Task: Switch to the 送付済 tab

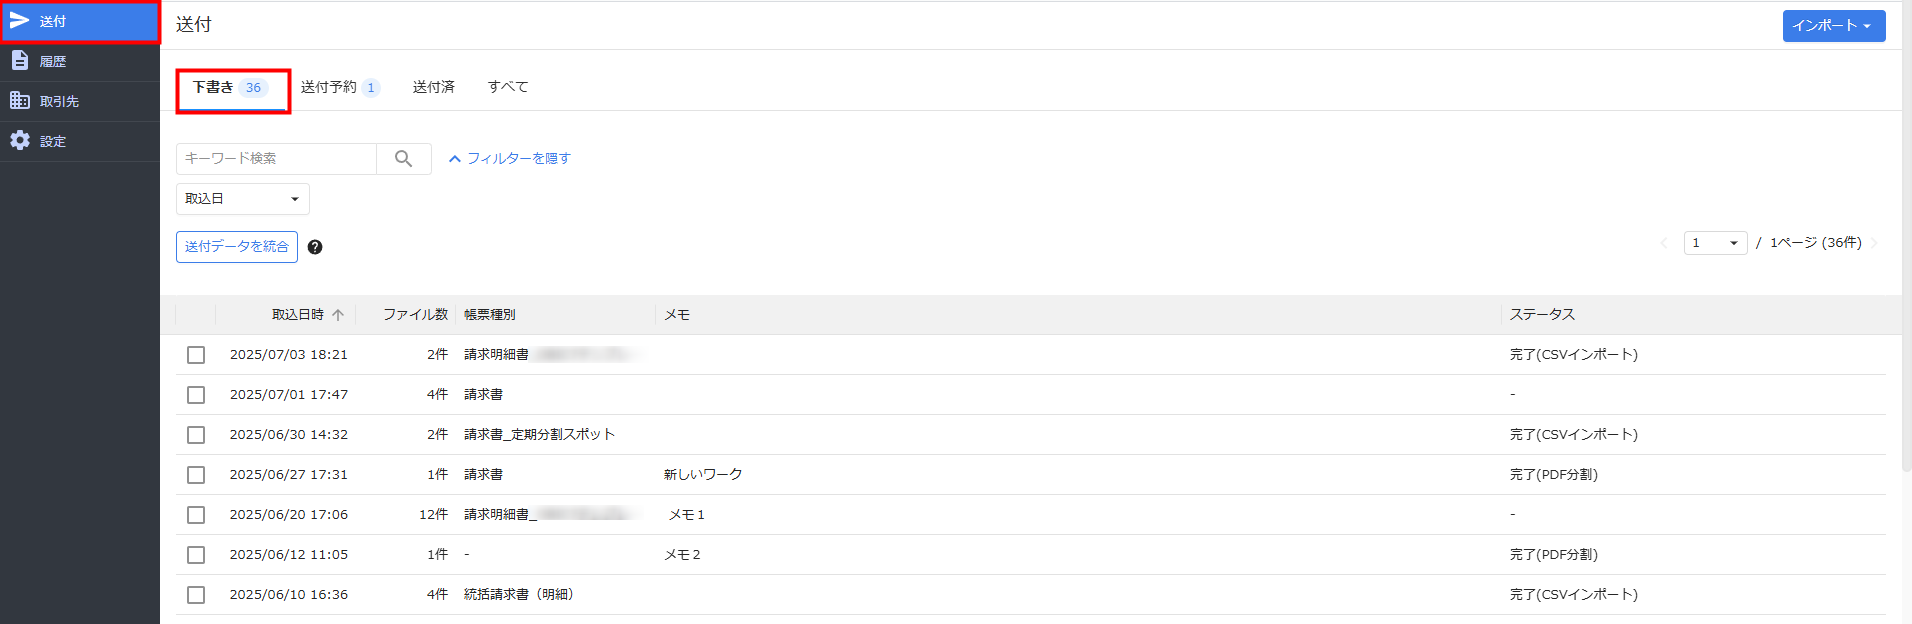Action: click(434, 87)
